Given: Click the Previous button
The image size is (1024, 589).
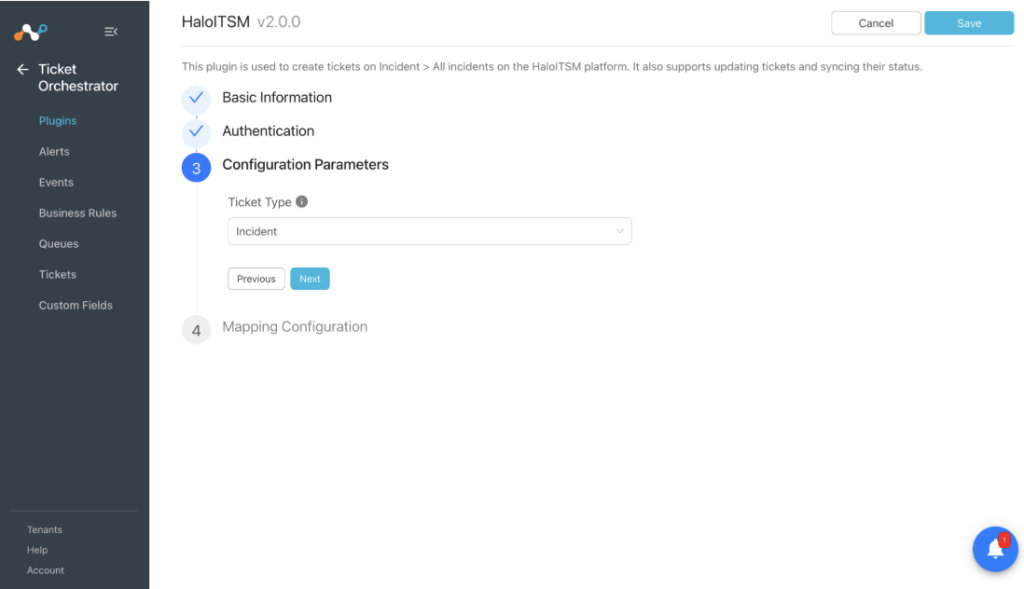Looking at the screenshot, I should tap(256, 279).
